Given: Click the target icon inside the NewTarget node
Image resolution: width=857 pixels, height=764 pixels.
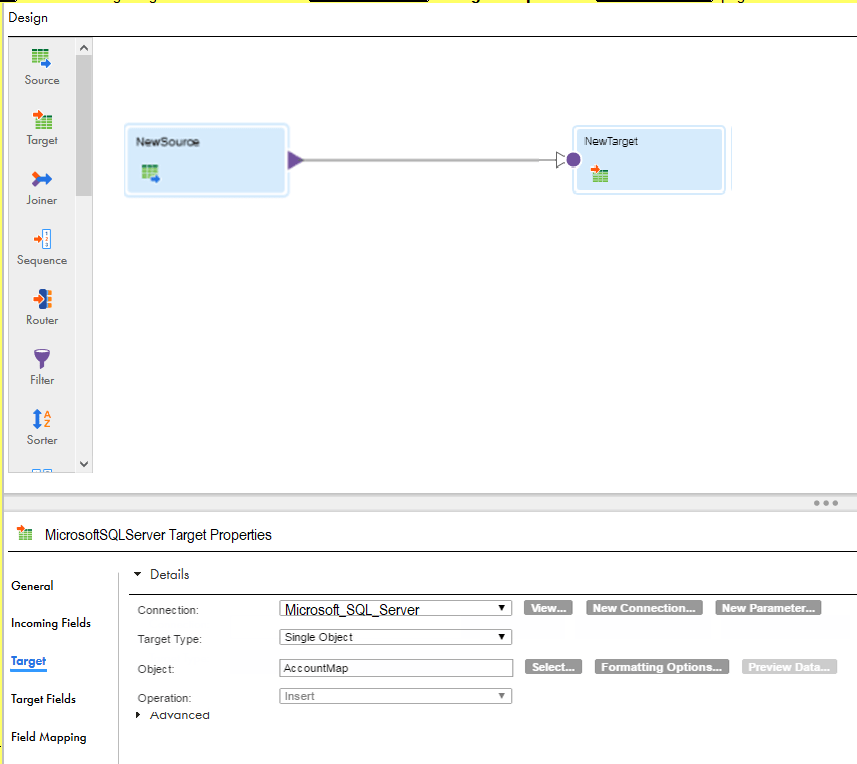Looking at the screenshot, I should coord(599,173).
